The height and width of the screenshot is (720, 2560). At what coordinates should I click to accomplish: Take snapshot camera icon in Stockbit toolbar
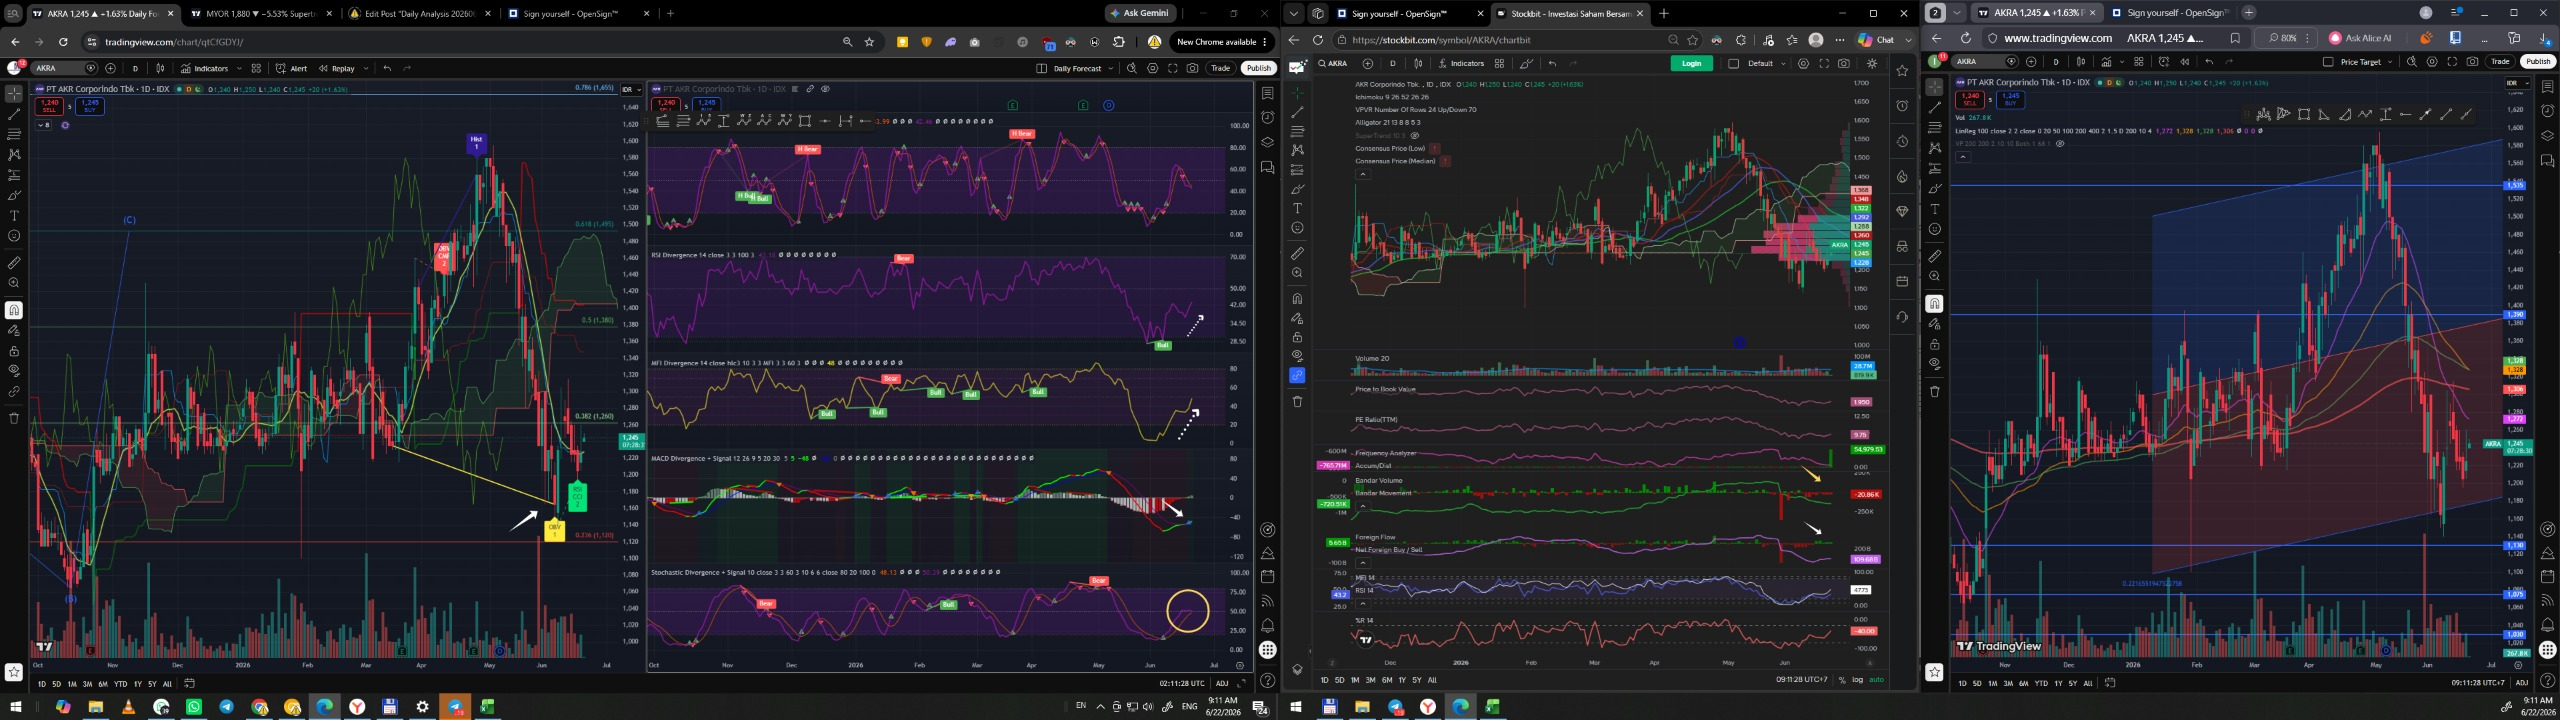coord(1844,63)
